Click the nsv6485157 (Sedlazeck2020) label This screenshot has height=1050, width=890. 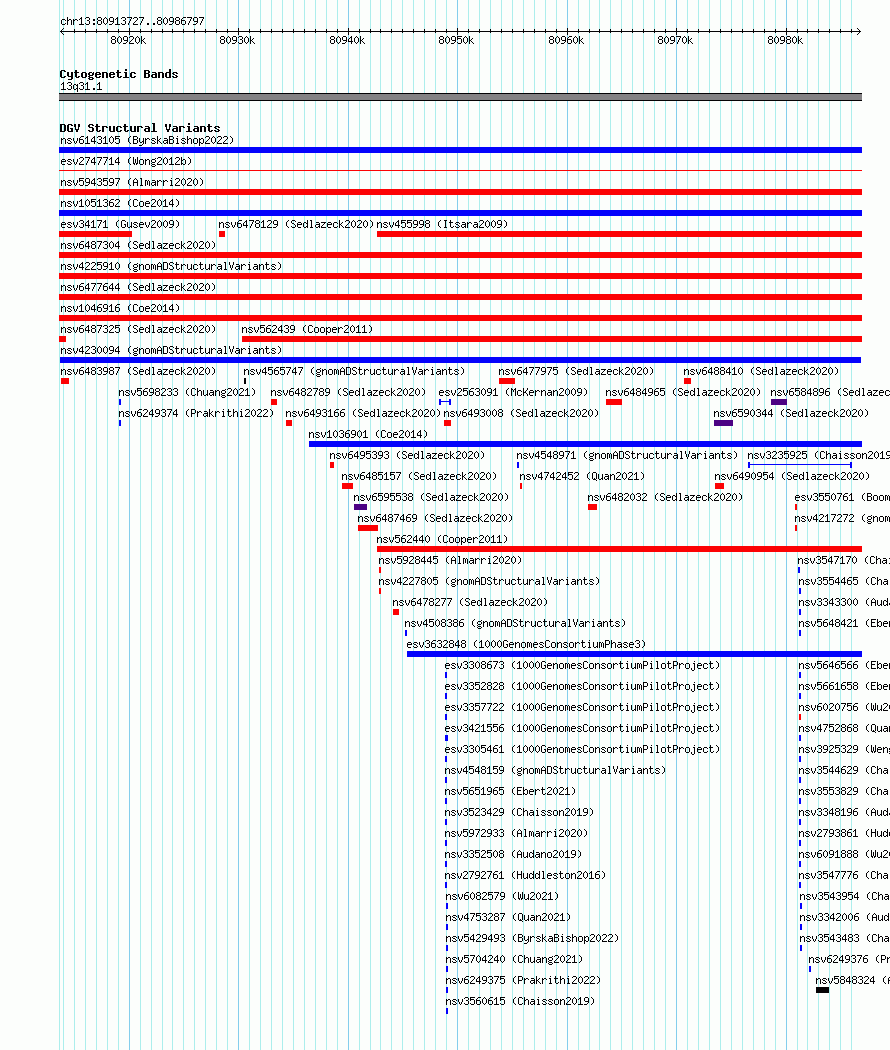[x=419, y=476]
